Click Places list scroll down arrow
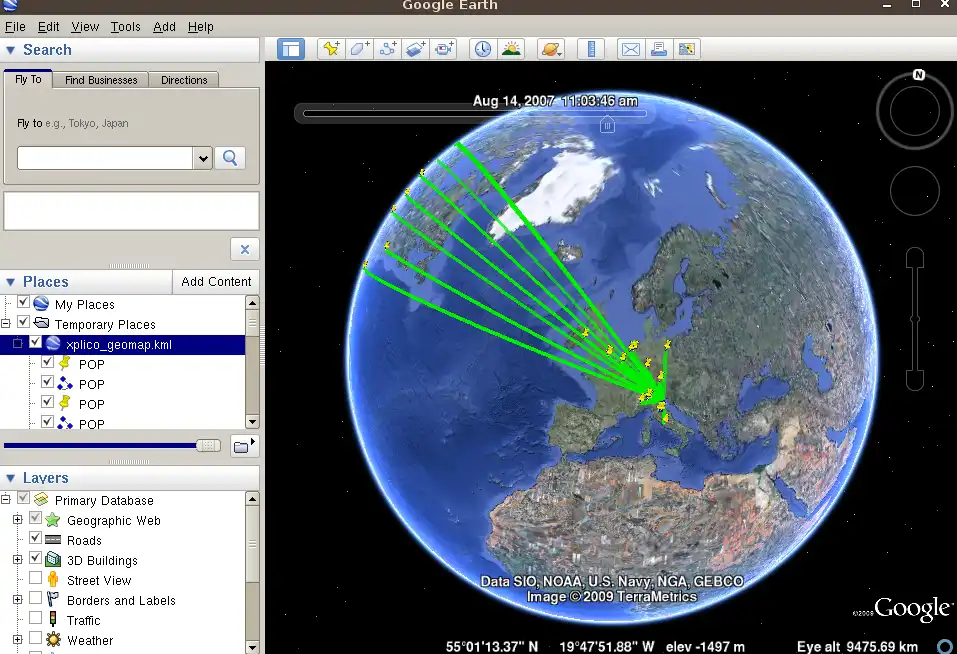 click(x=252, y=422)
